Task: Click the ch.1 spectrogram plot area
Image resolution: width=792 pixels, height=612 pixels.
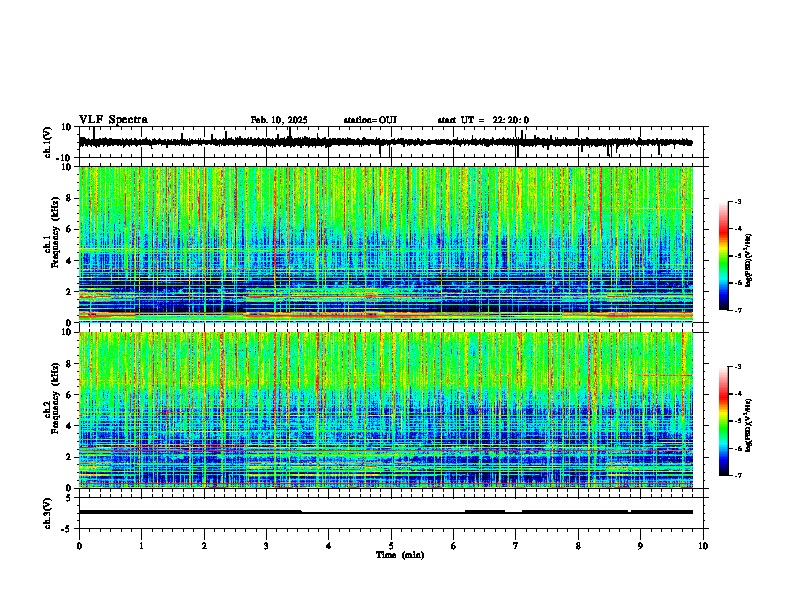Action: 386,244
